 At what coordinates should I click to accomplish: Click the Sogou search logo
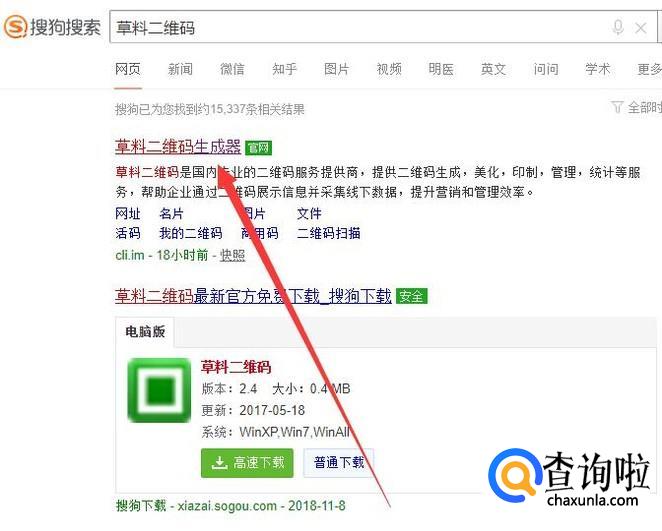[52, 27]
